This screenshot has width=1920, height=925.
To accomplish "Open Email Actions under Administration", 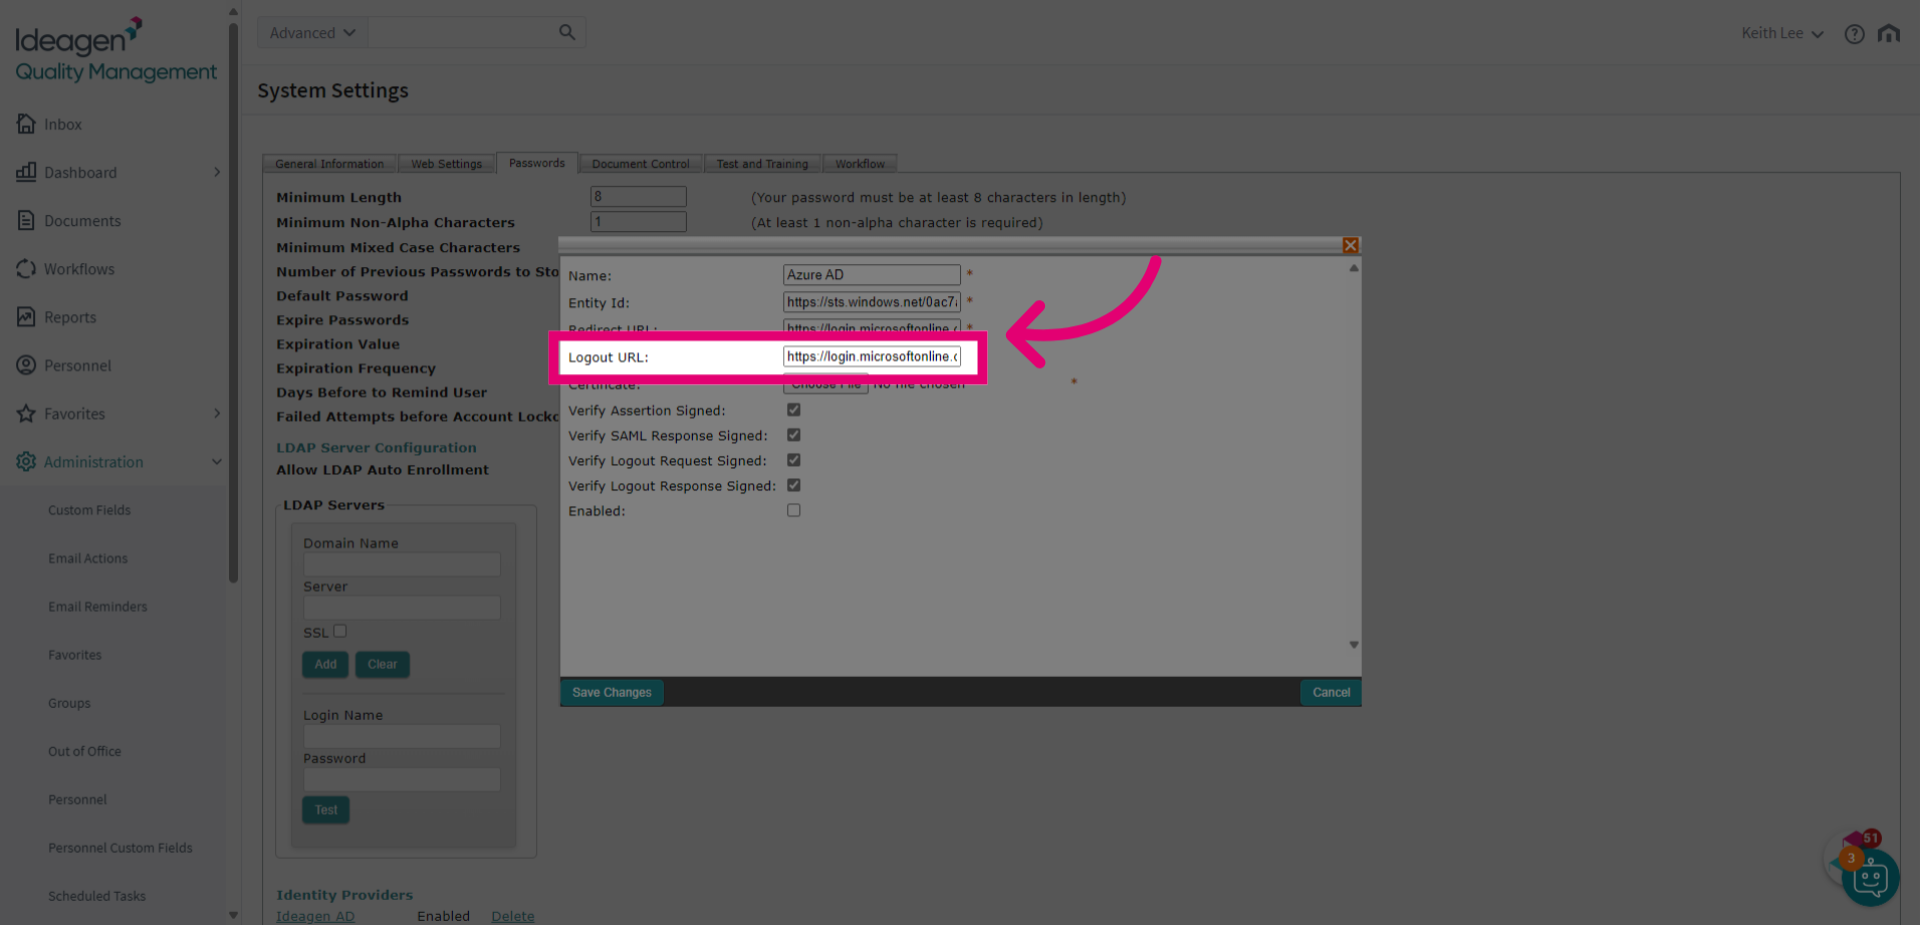I will tap(88, 558).
